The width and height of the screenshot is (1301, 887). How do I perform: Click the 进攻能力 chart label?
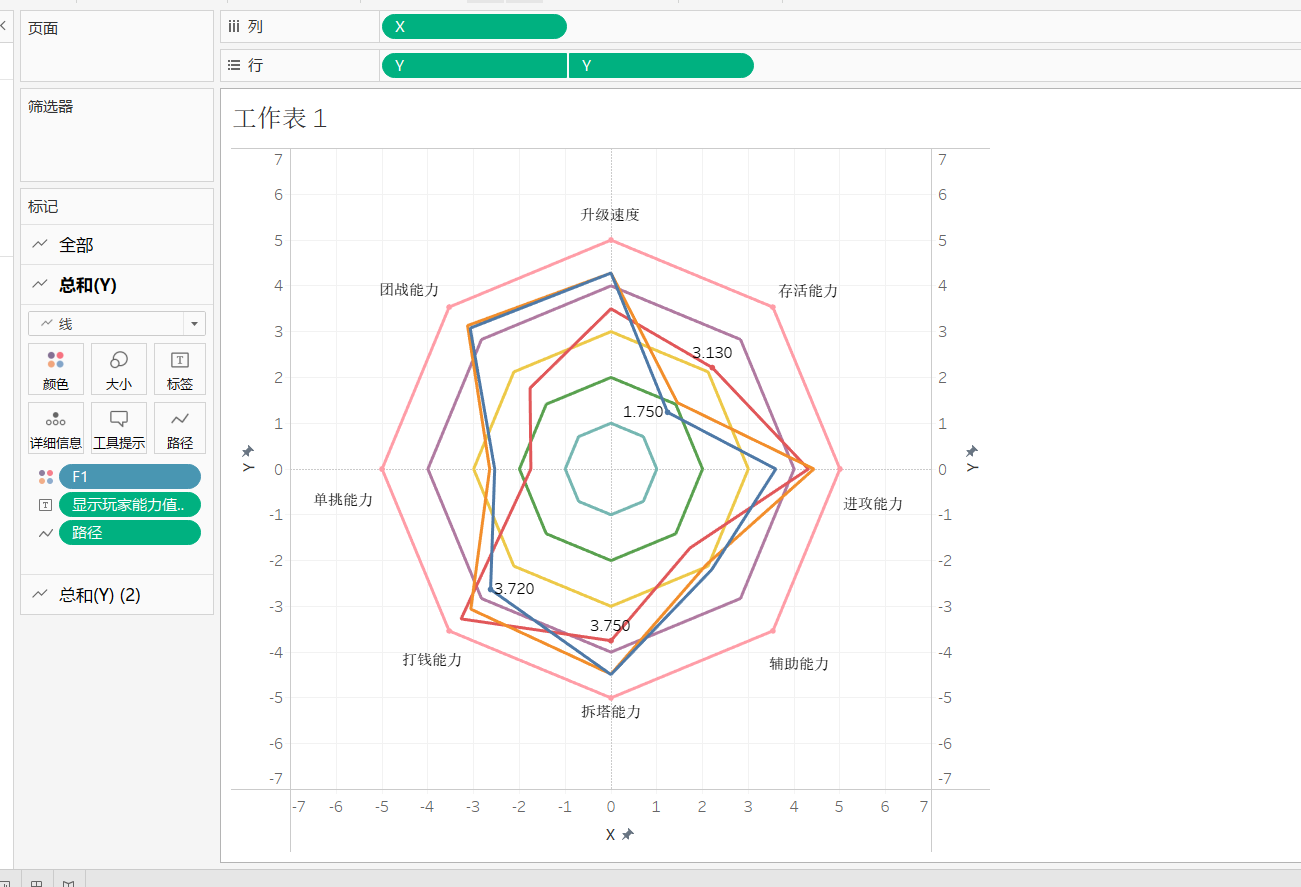pos(873,503)
